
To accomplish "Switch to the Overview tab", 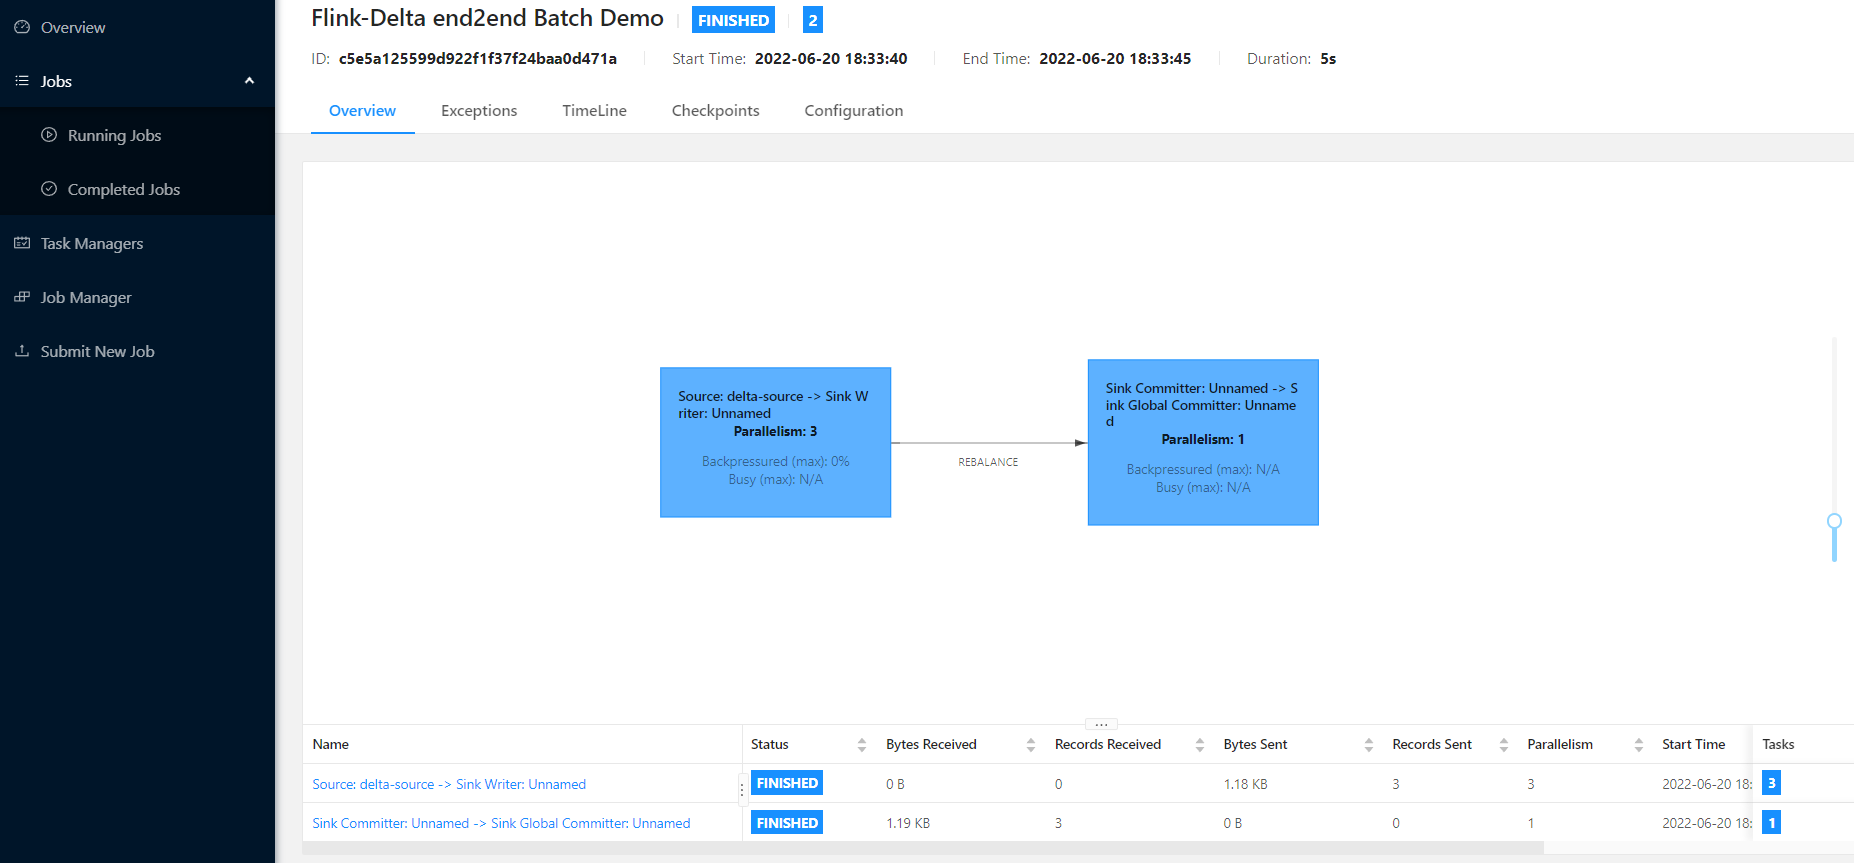I will [x=362, y=111].
